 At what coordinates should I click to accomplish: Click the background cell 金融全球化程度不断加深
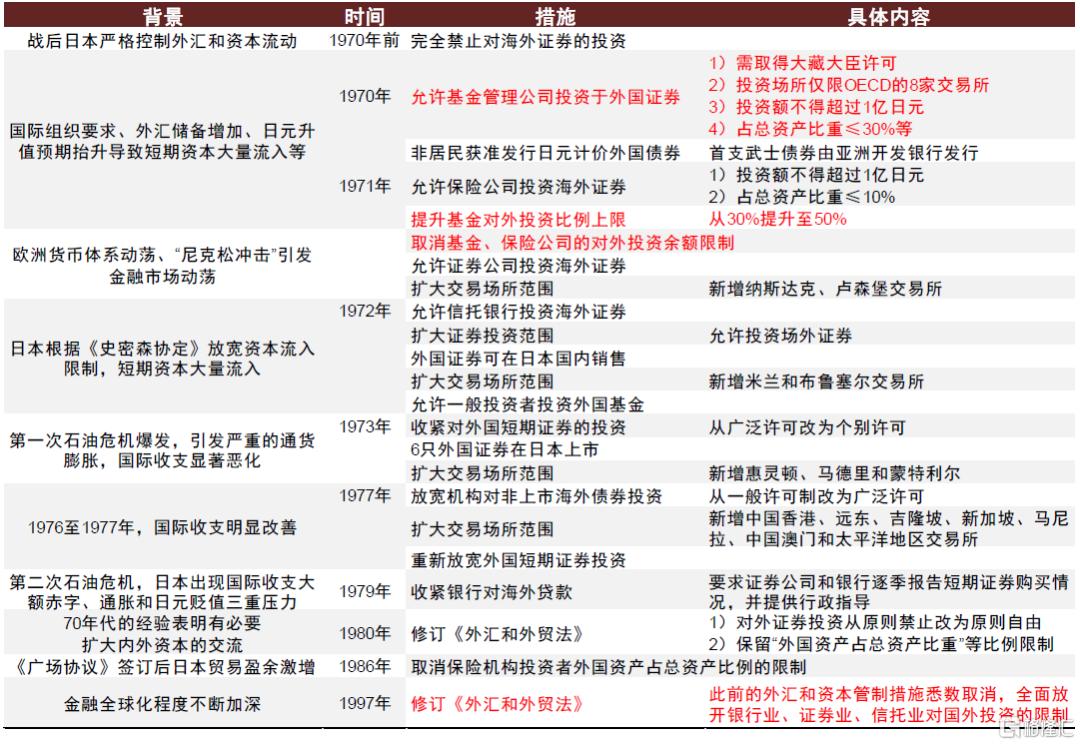[163, 704]
